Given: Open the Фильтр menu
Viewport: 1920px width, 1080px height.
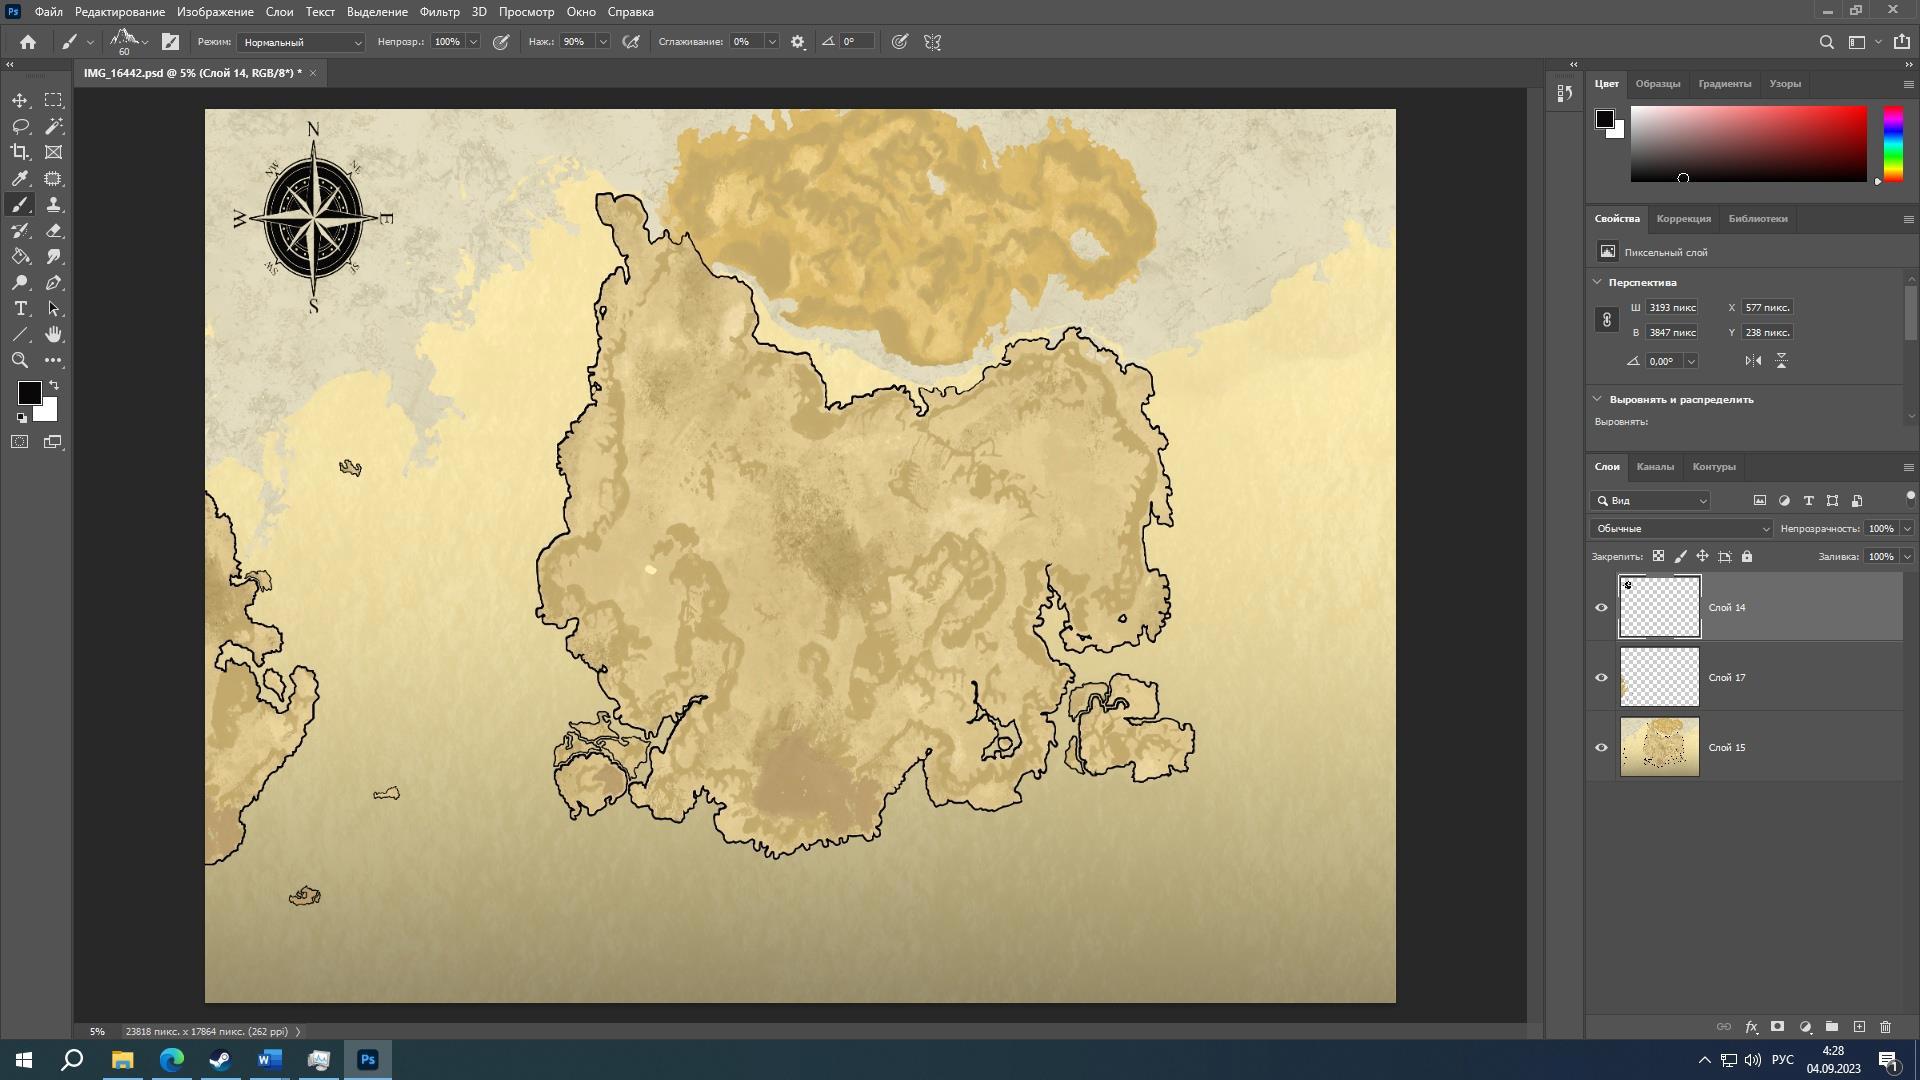Looking at the screenshot, I should [x=439, y=12].
